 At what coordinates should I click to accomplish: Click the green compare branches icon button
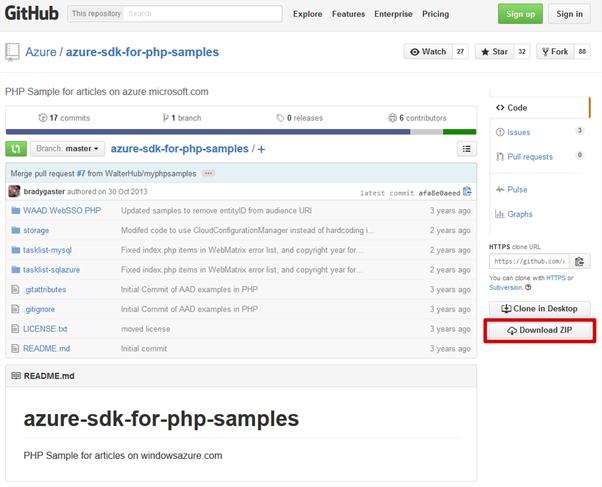(16, 149)
